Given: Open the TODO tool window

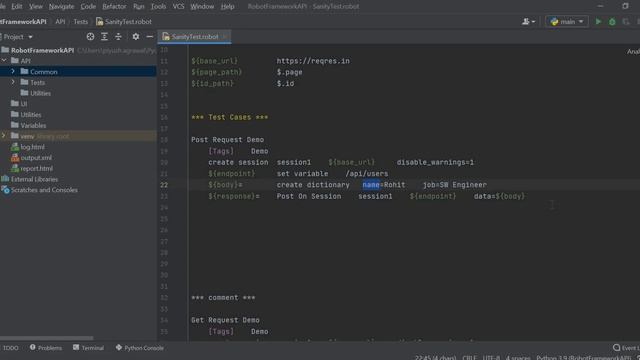Looking at the screenshot, I should point(11,348).
